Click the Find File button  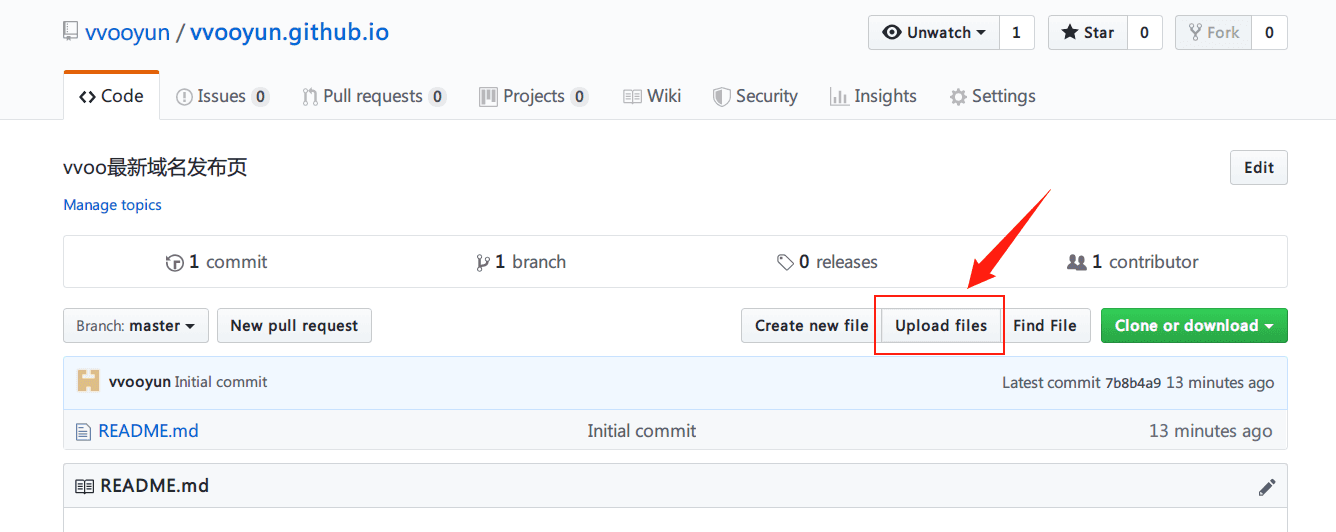1045,326
